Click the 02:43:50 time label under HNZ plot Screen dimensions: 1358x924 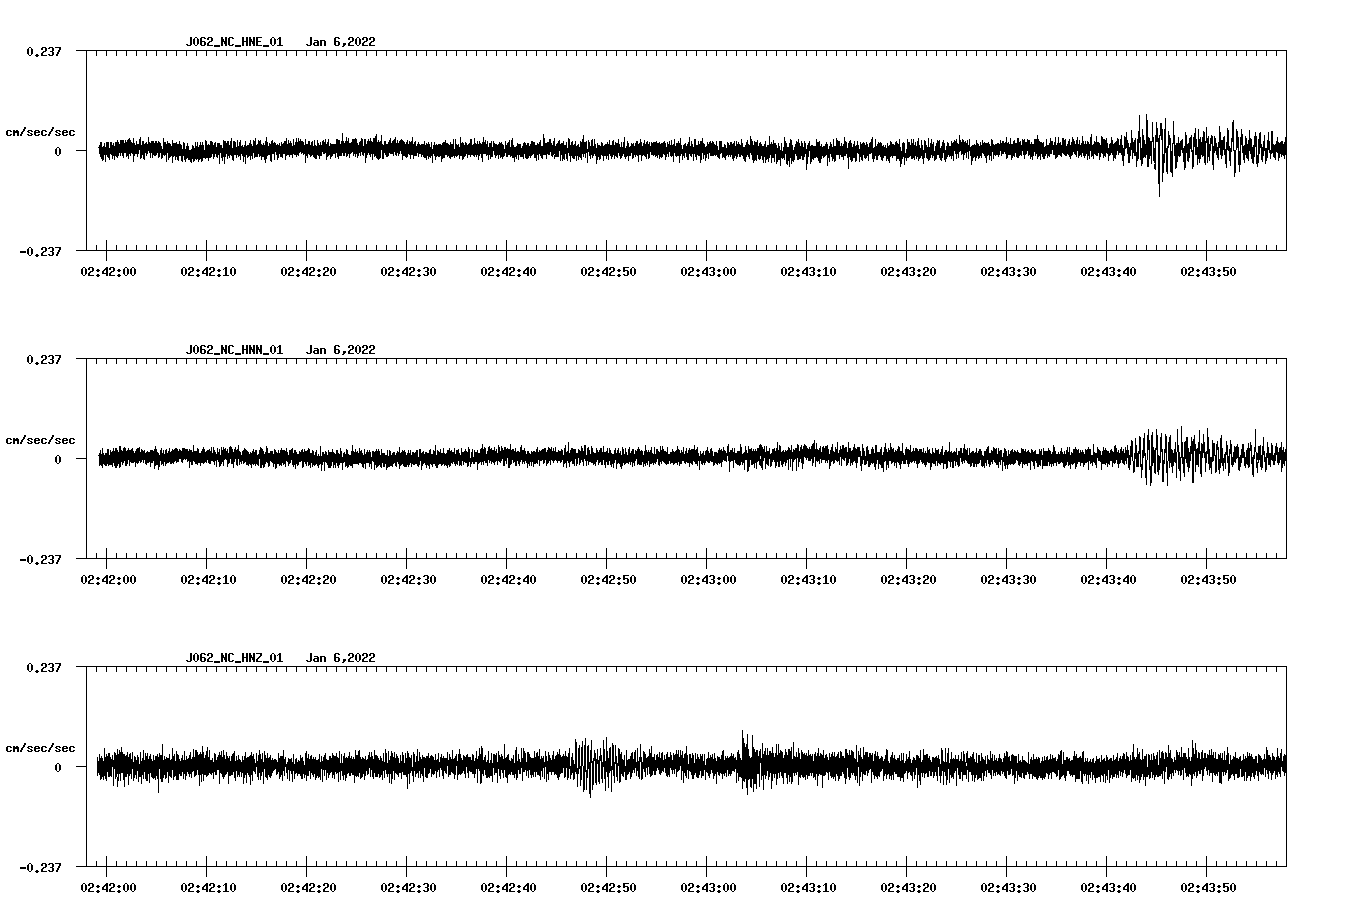[1208, 887]
